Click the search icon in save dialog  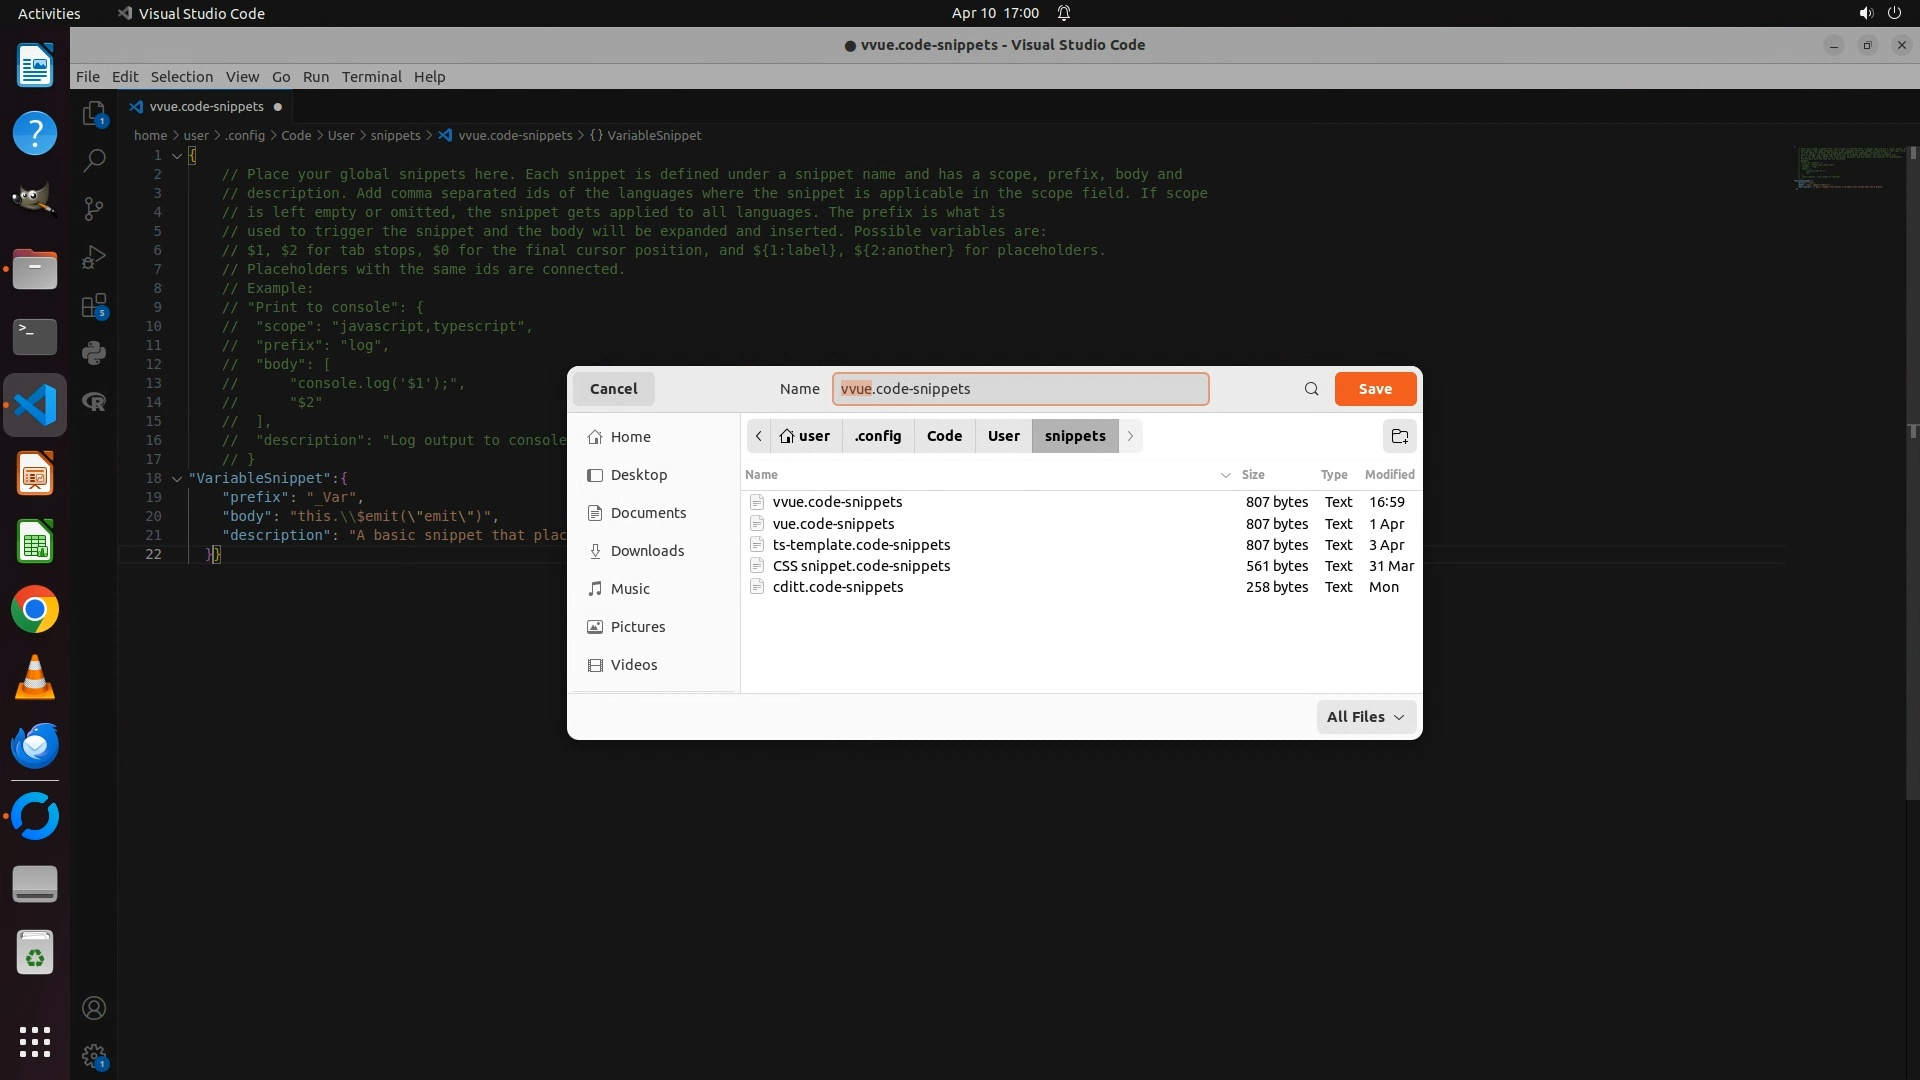(1311, 389)
